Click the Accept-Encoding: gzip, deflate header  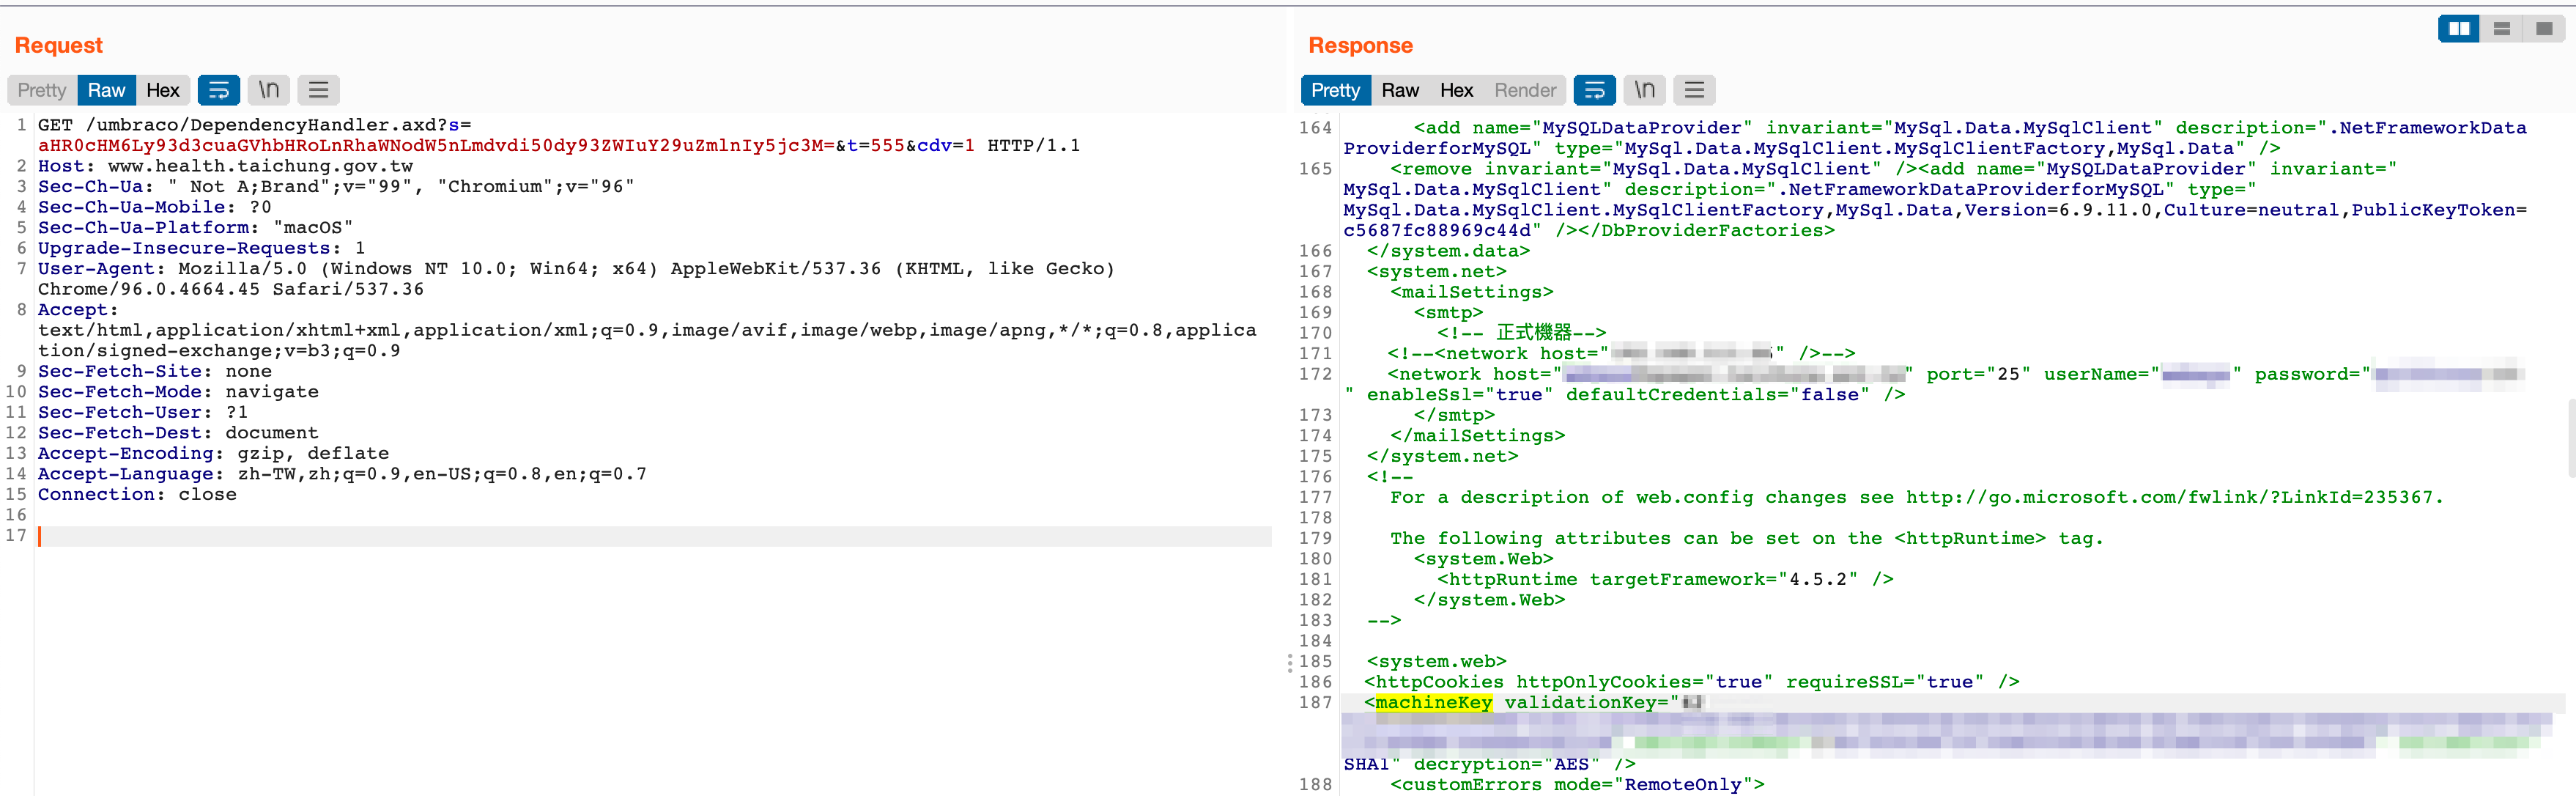pyautogui.click(x=213, y=453)
